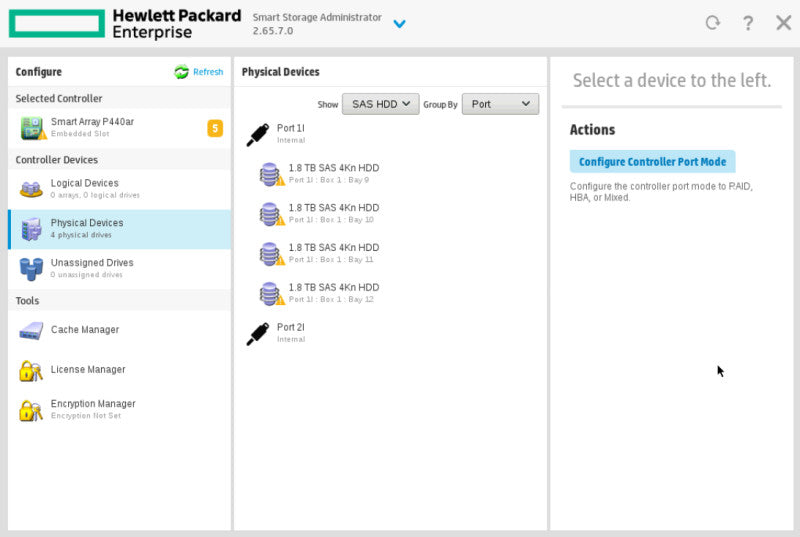Viewport: 800px width, 537px height.
Task: Open Cache Manager tool
Action: pyautogui.click(x=119, y=330)
